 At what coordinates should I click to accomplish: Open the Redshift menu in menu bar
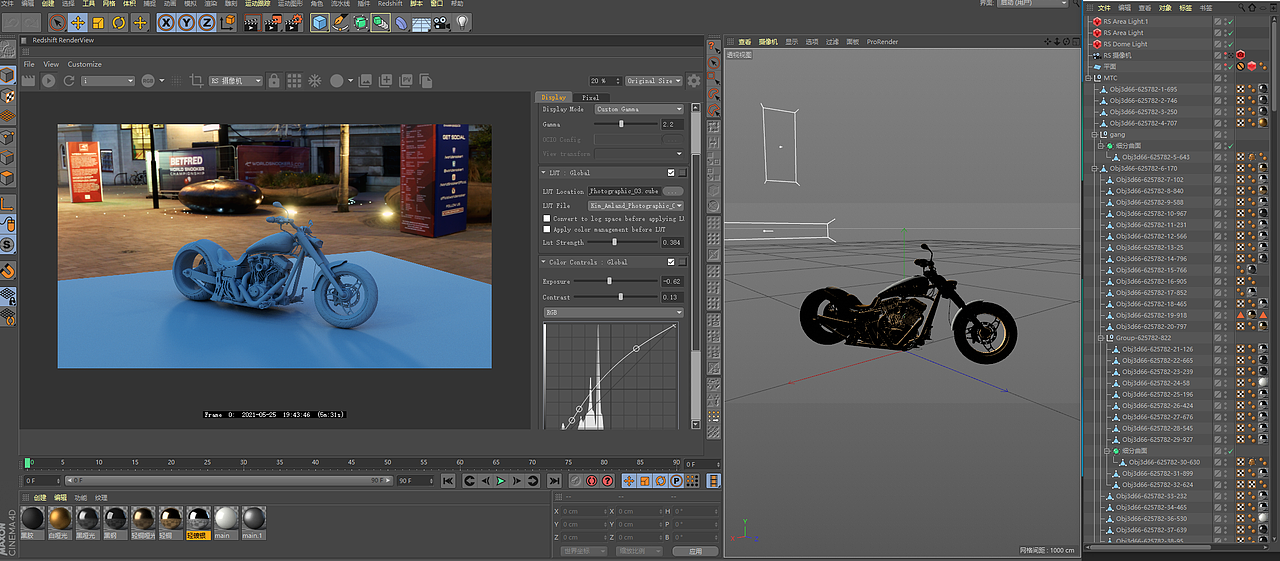click(x=390, y=4)
